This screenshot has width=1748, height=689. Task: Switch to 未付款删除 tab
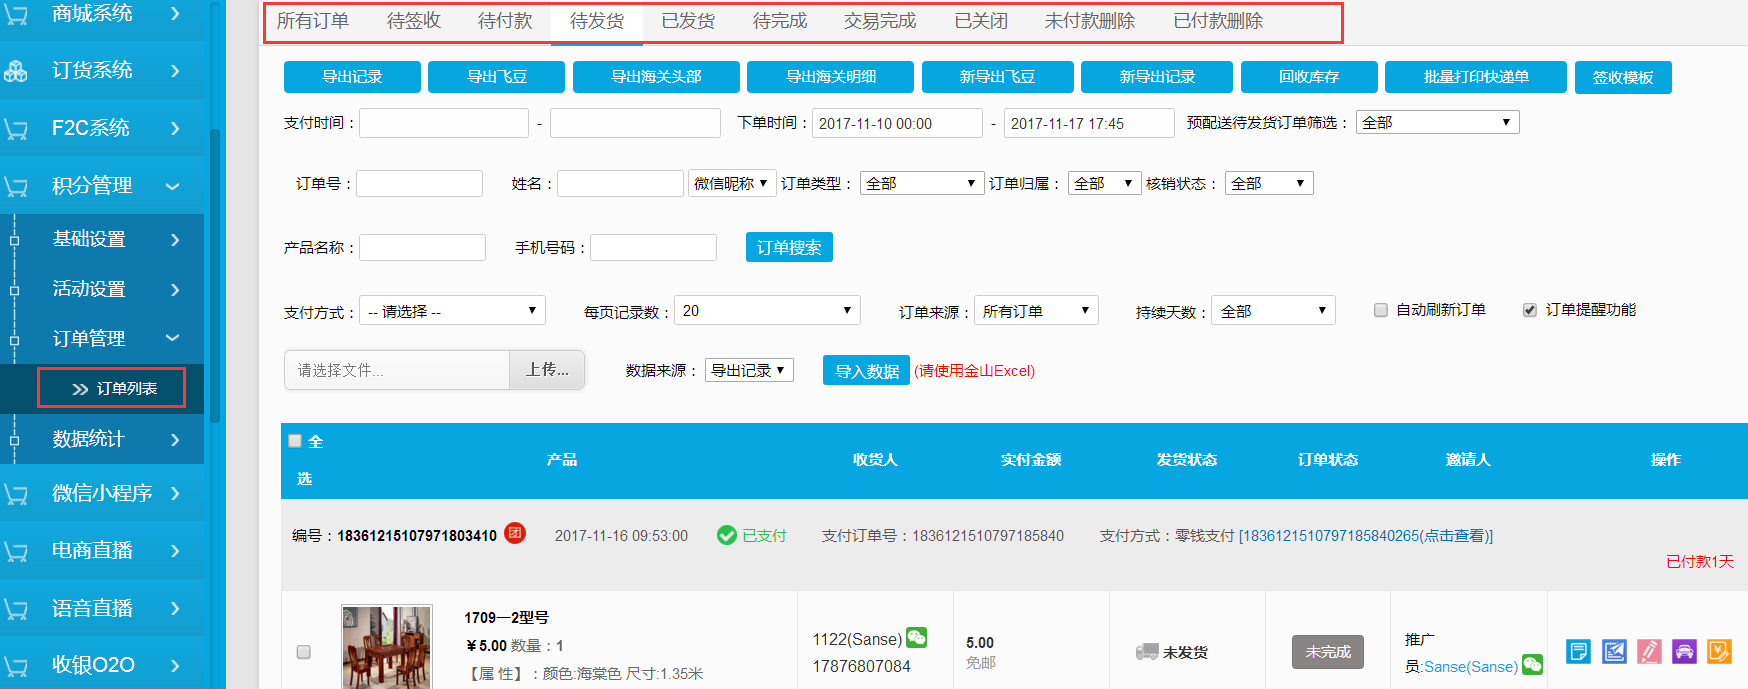point(1090,21)
